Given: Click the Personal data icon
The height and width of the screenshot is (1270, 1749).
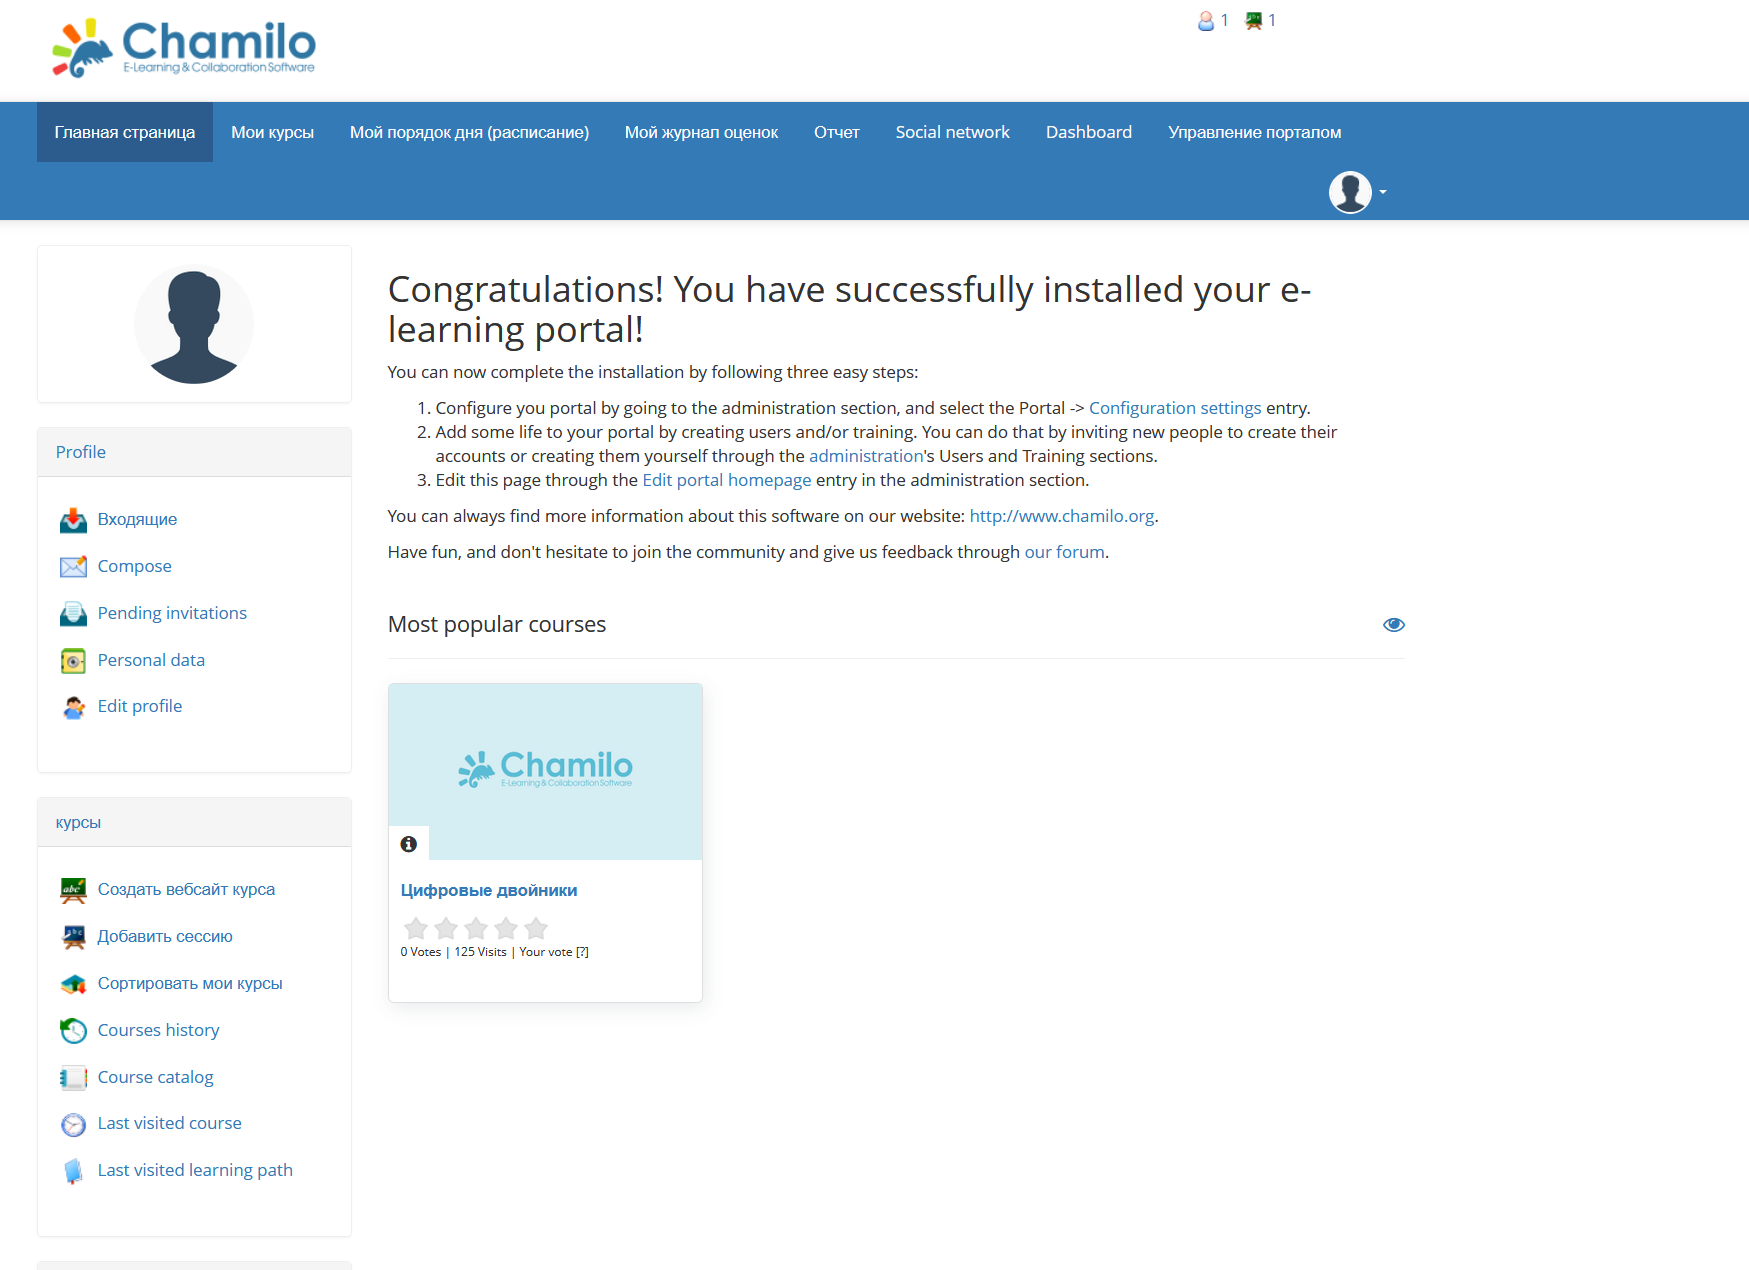Looking at the screenshot, I should pyautogui.click(x=73, y=661).
